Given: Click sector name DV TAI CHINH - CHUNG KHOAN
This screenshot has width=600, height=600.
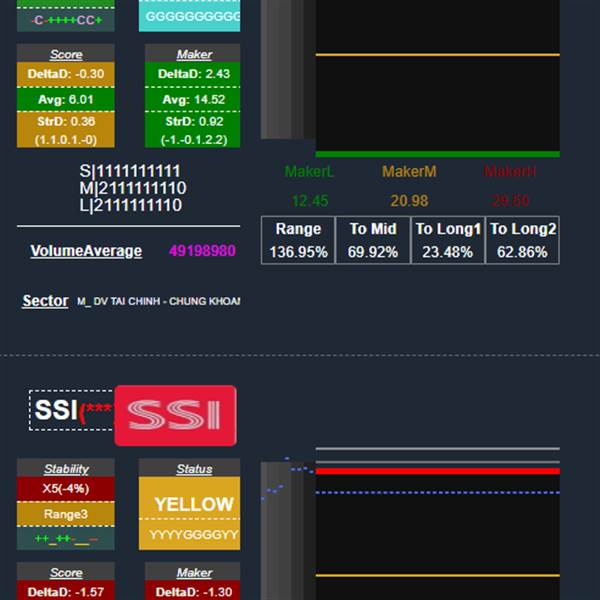Looking at the screenshot, I should [158, 302].
